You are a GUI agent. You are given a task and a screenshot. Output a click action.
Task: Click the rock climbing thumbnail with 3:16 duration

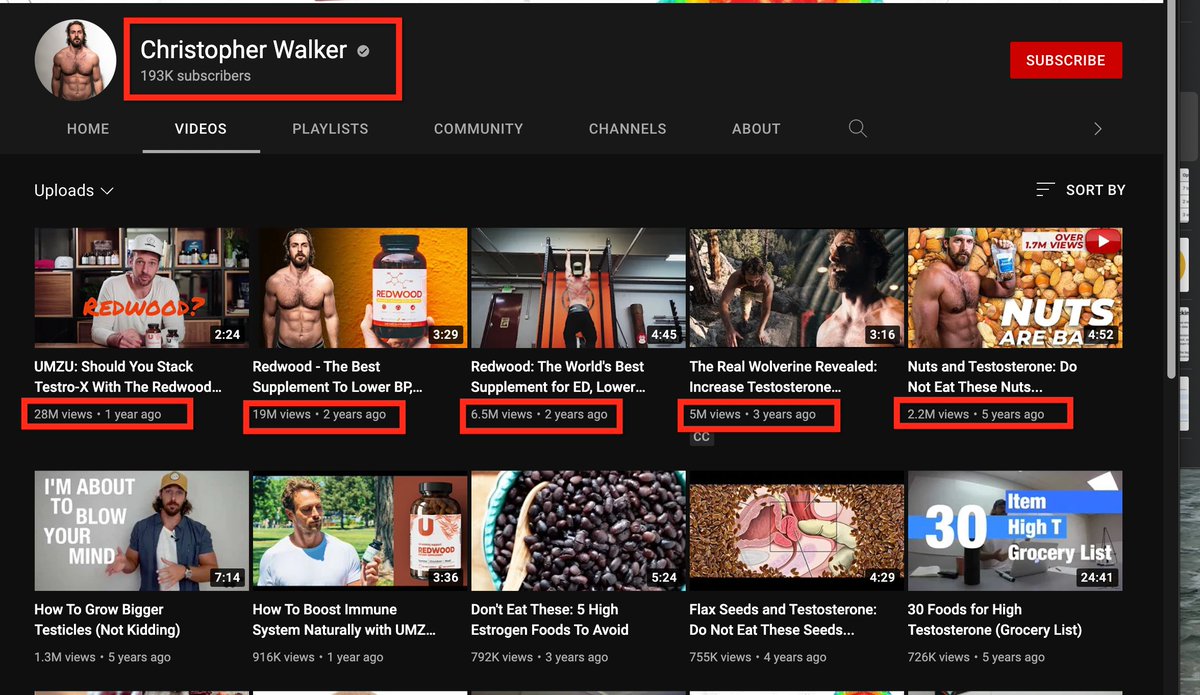796,288
